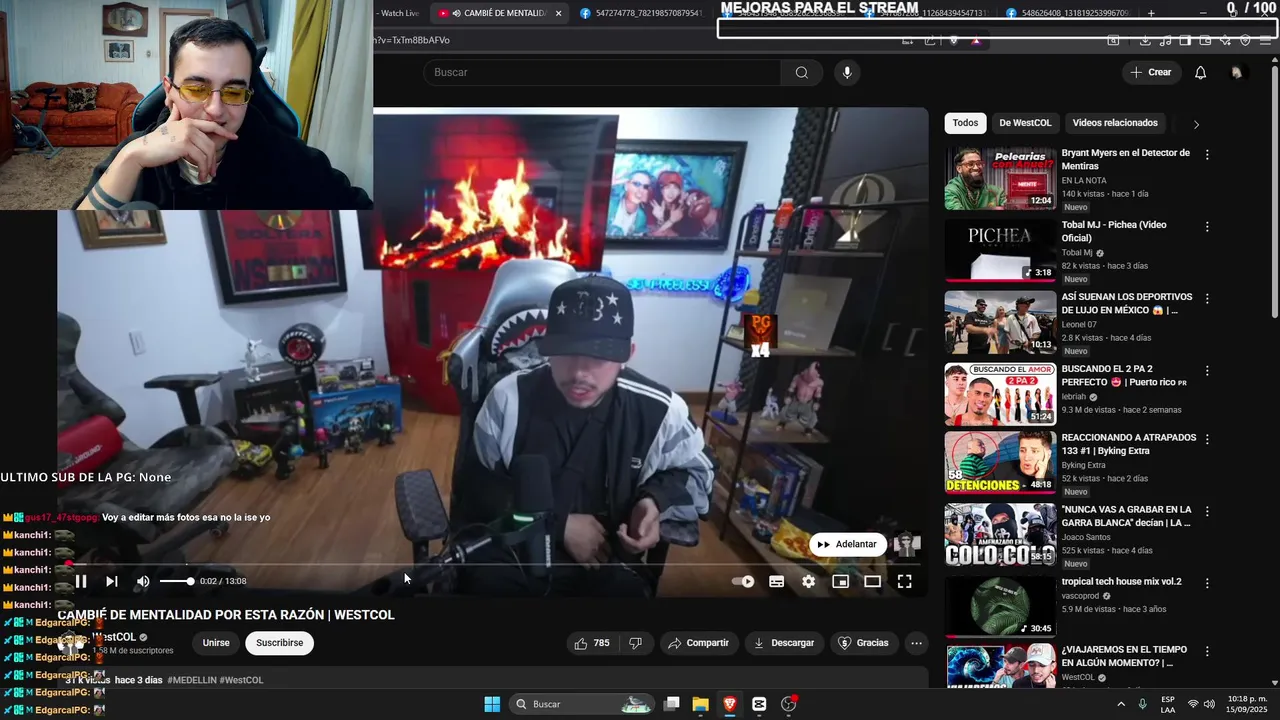The width and height of the screenshot is (1280, 720).
Task: Select the Todos filter chip
Action: (x=965, y=123)
